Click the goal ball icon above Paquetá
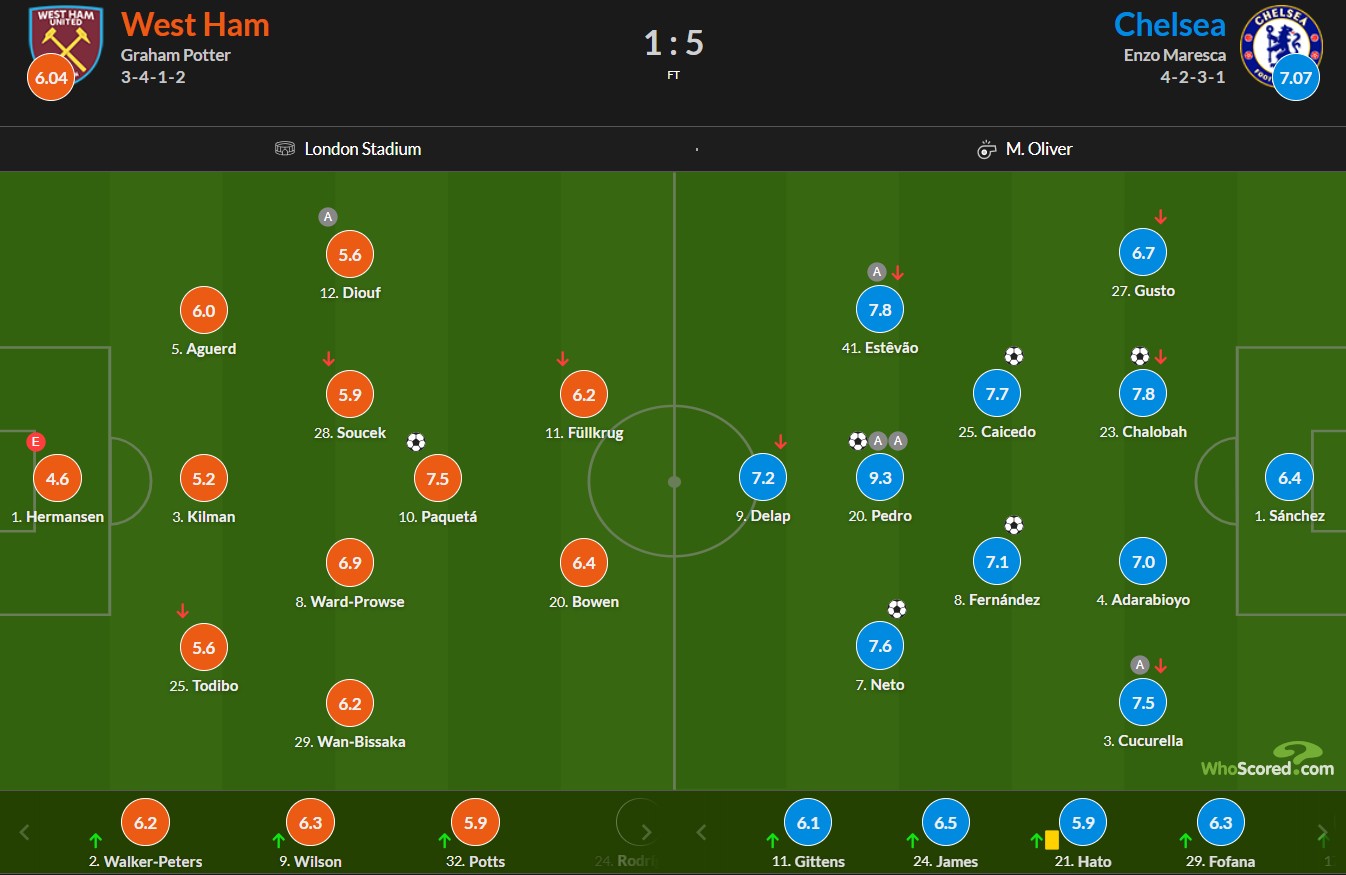 [416, 441]
